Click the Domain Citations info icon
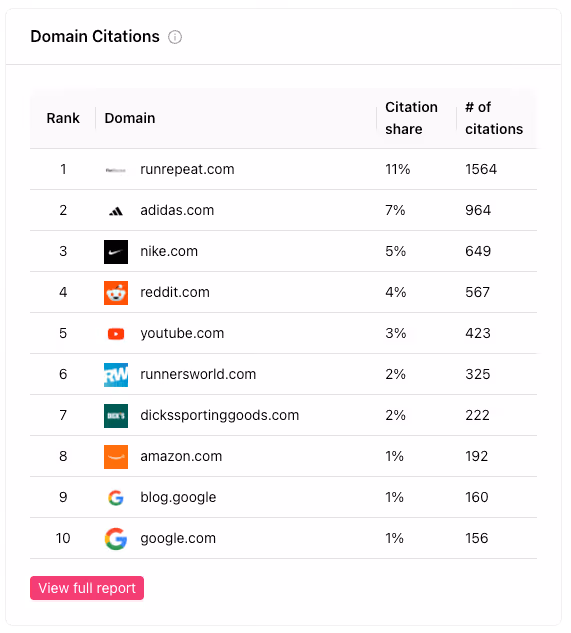Image resolution: width=571 pixels, height=633 pixels. [175, 37]
